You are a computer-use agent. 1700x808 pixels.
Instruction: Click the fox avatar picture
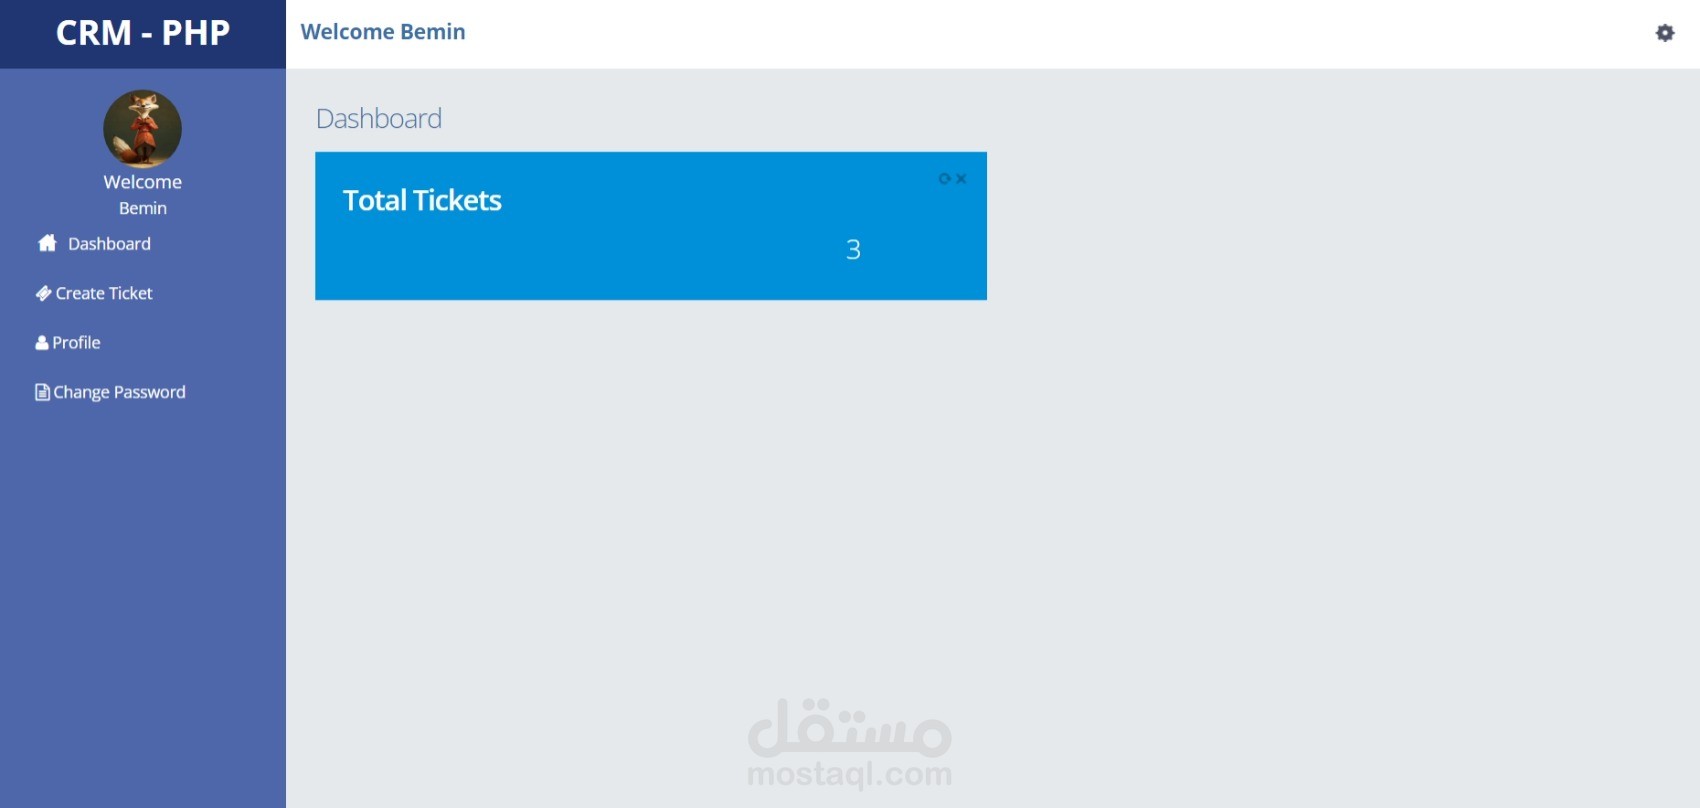(x=142, y=128)
